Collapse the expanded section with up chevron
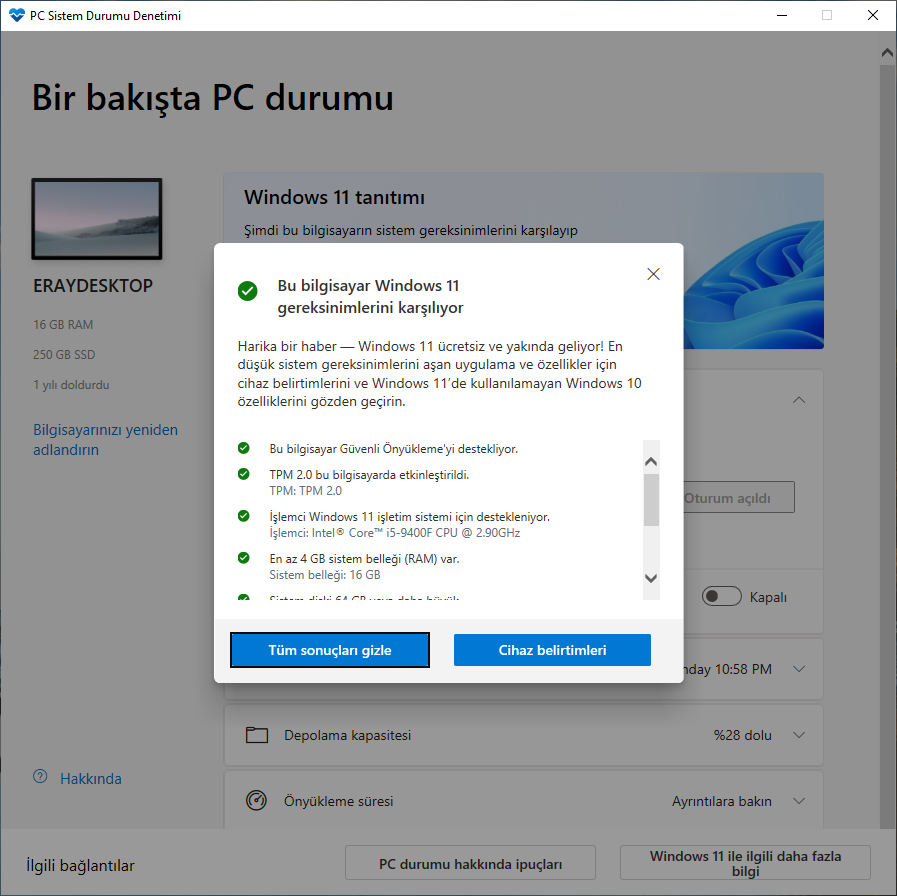The image size is (897, 896). 799,400
